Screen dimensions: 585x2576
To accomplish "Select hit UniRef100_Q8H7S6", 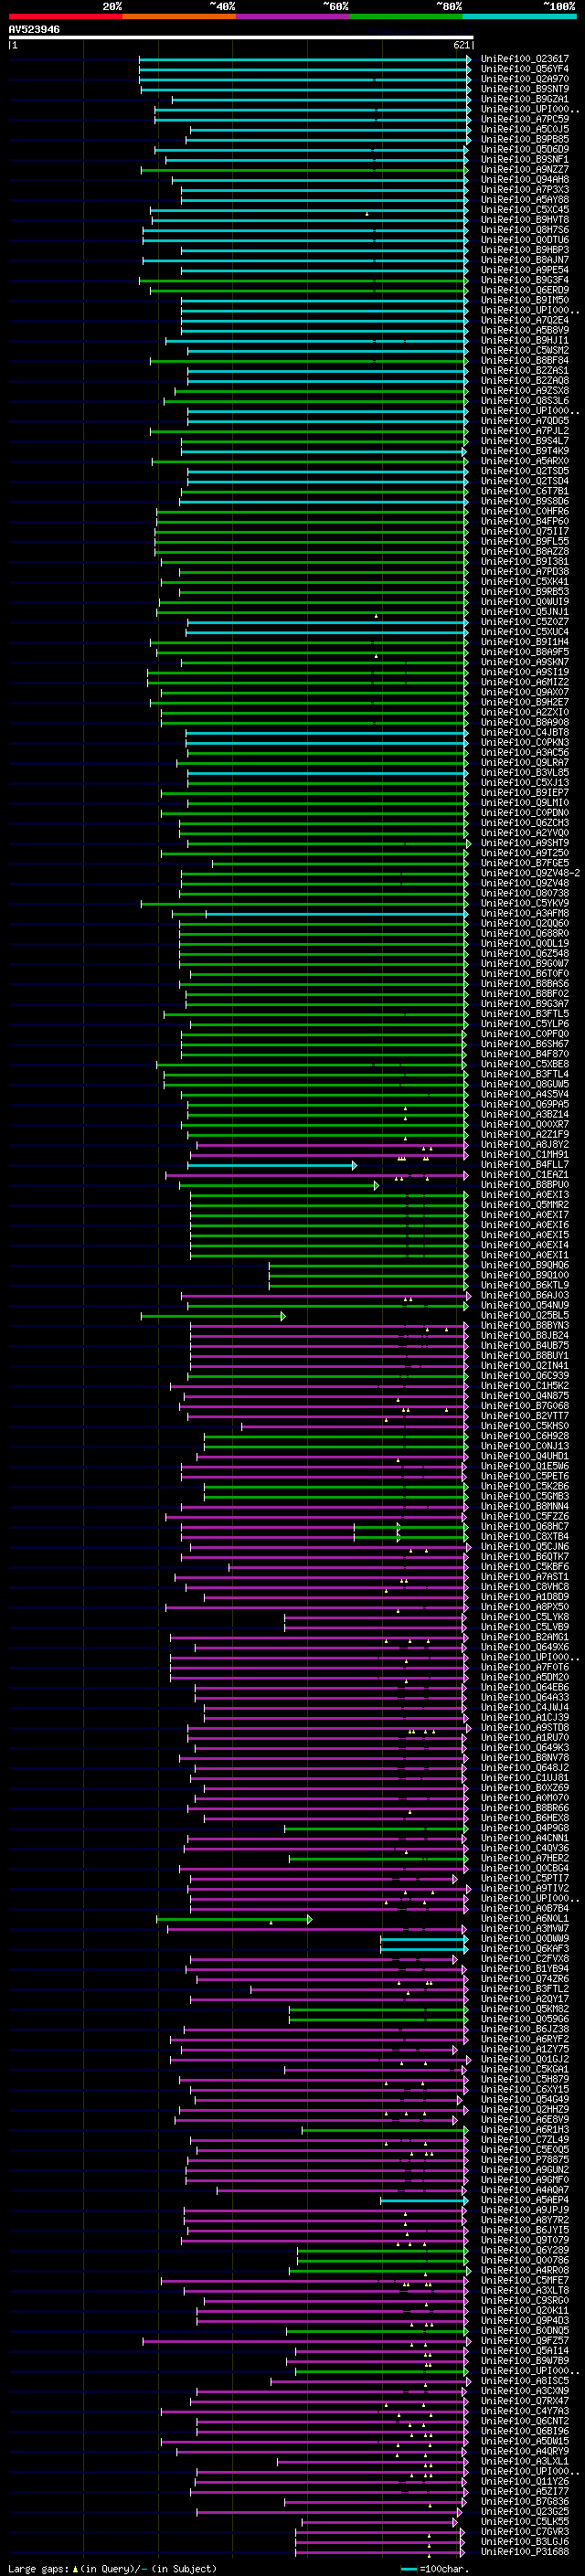I will [525, 230].
